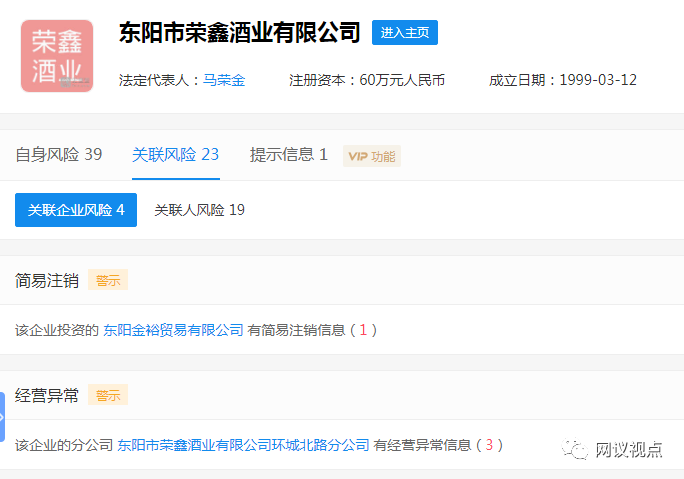Open legal representative 马荣金 link
The image size is (684, 479).
coord(224,80)
